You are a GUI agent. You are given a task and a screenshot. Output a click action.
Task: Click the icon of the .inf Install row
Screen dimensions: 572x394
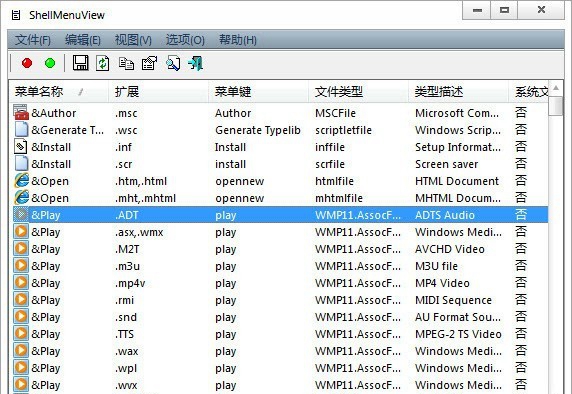coord(21,147)
